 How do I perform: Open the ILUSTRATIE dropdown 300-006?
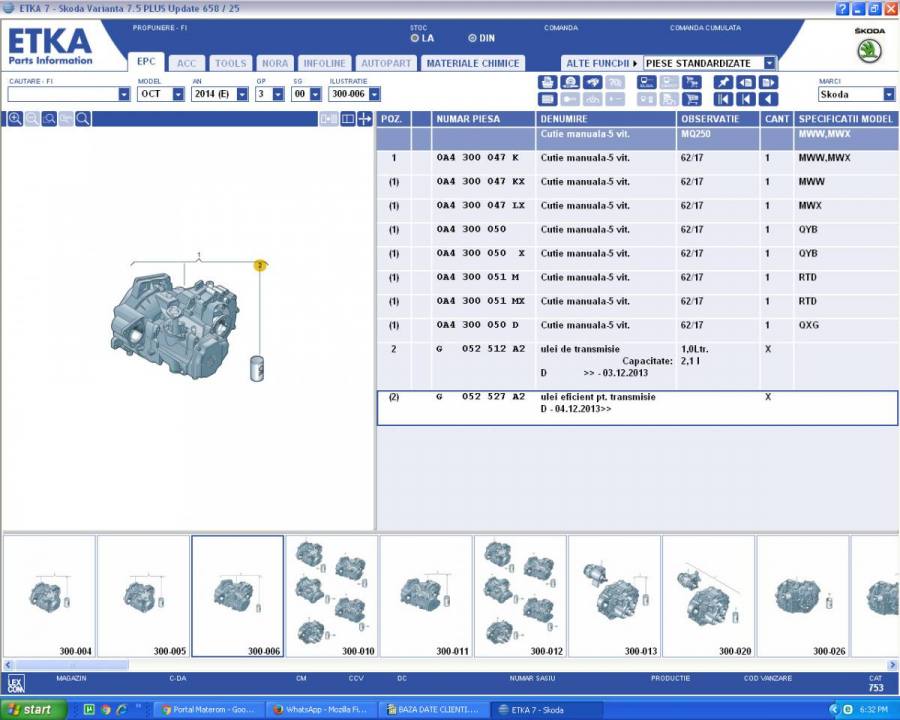pos(374,94)
